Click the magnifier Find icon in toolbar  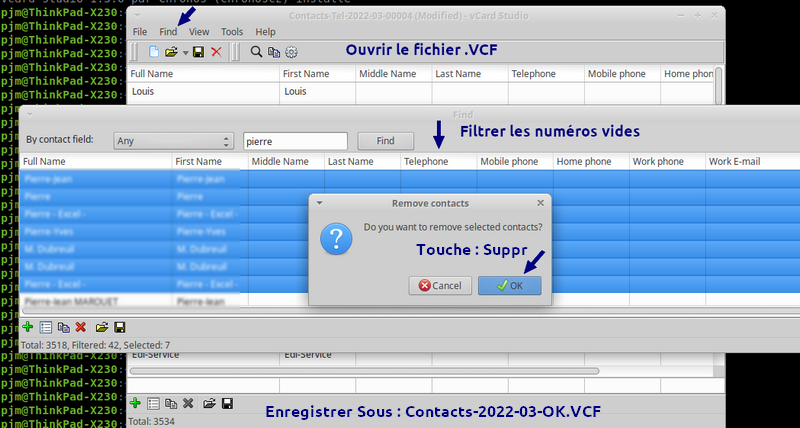(256, 52)
